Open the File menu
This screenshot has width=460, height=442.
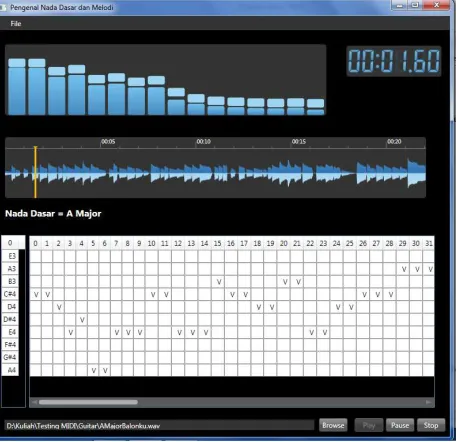tap(16, 24)
